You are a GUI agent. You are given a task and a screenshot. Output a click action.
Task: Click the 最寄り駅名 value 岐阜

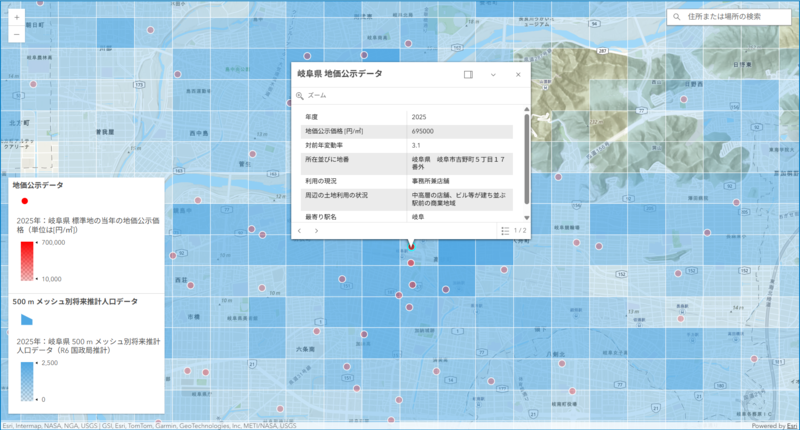pyautogui.click(x=418, y=217)
